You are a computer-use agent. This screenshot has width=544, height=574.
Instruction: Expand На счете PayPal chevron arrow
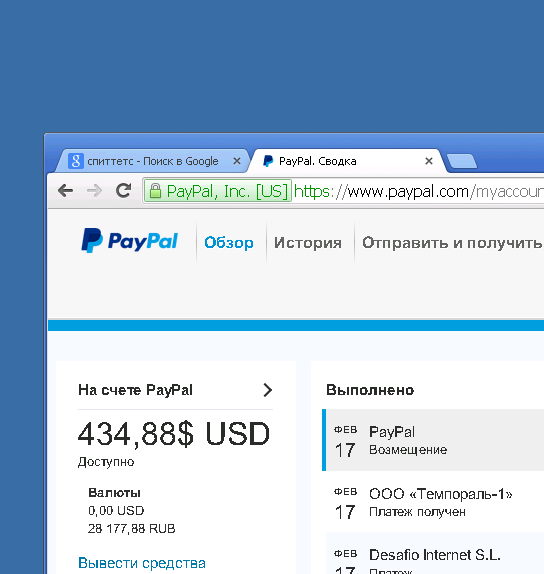[268, 390]
